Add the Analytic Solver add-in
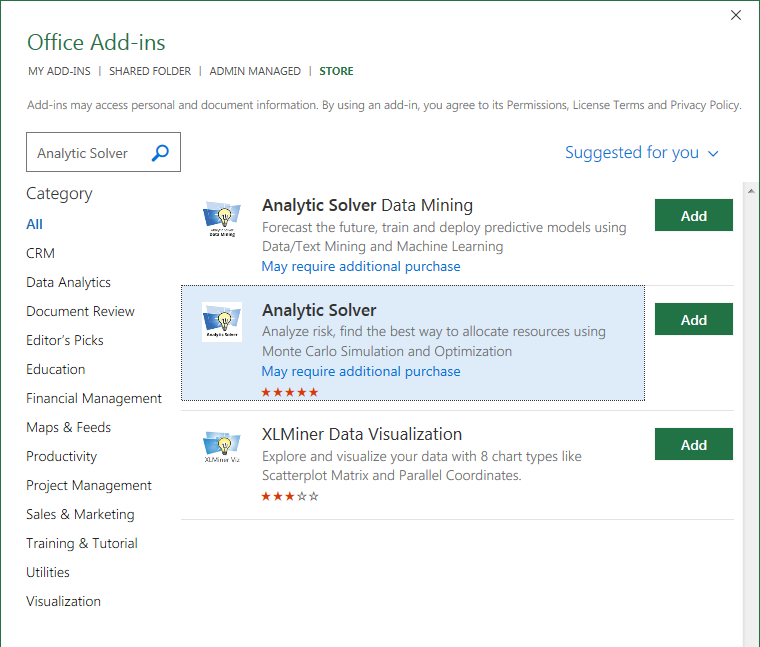This screenshot has width=760, height=647. (693, 320)
